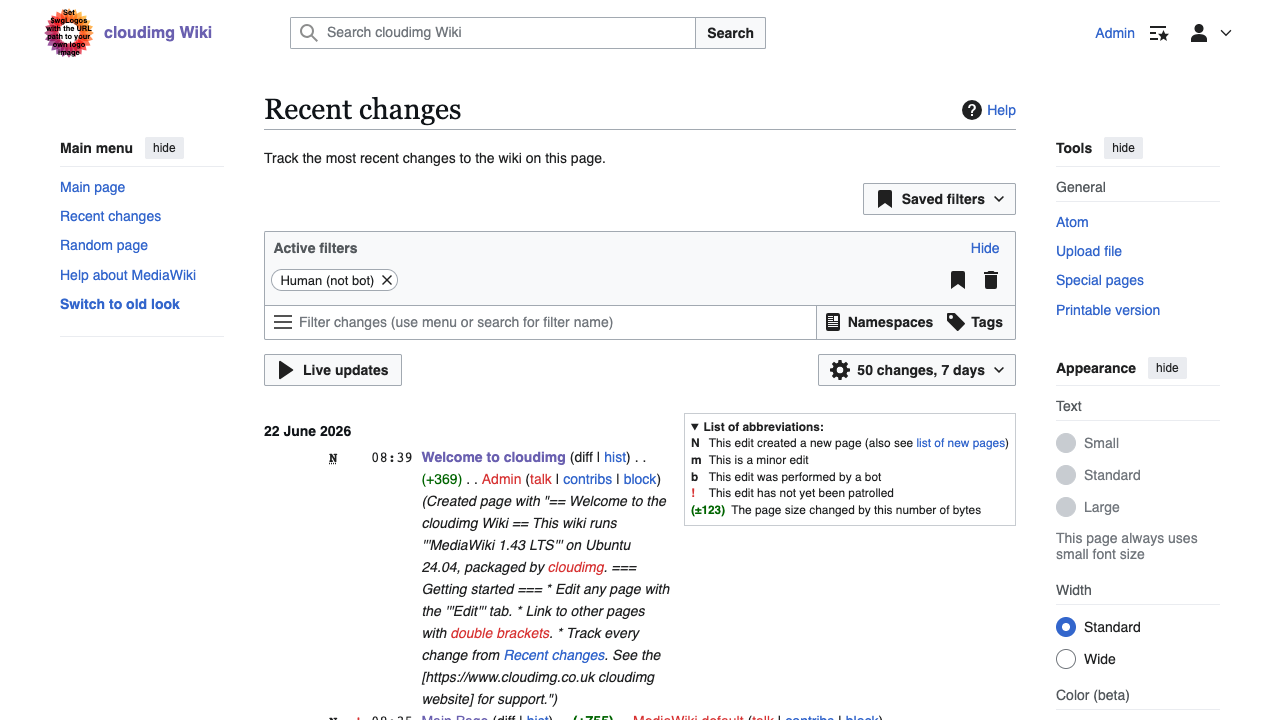The width and height of the screenshot is (1280, 720).
Task: Click the red double brackets link
Action: pos(500,633)
